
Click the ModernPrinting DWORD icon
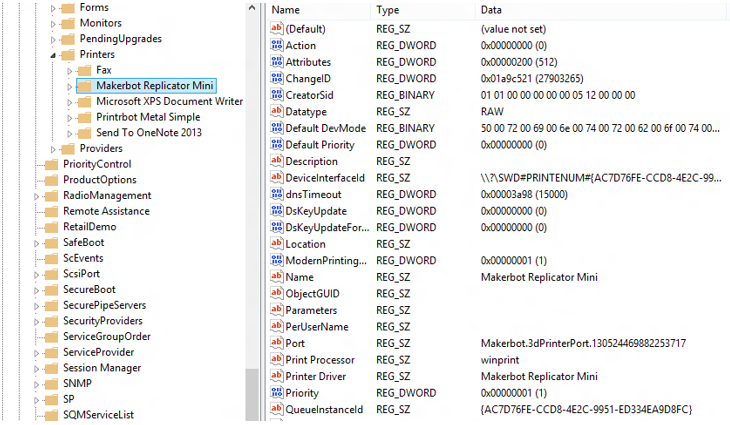click(277, 260)
